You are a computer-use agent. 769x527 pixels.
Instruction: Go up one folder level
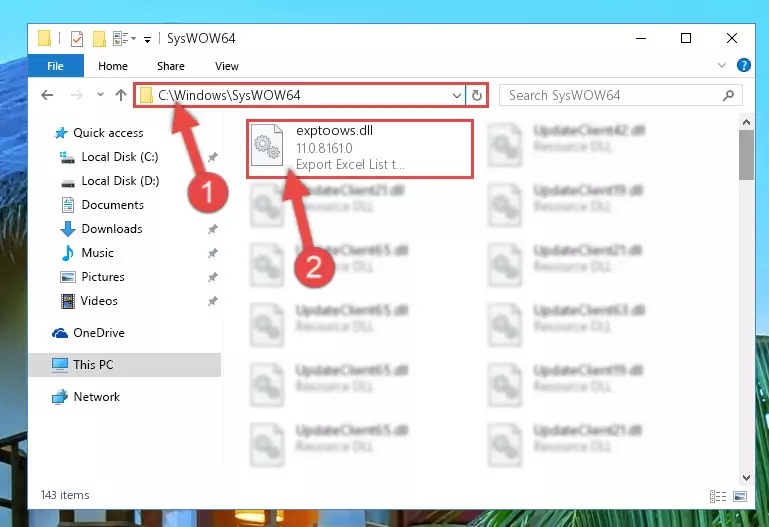121,95
